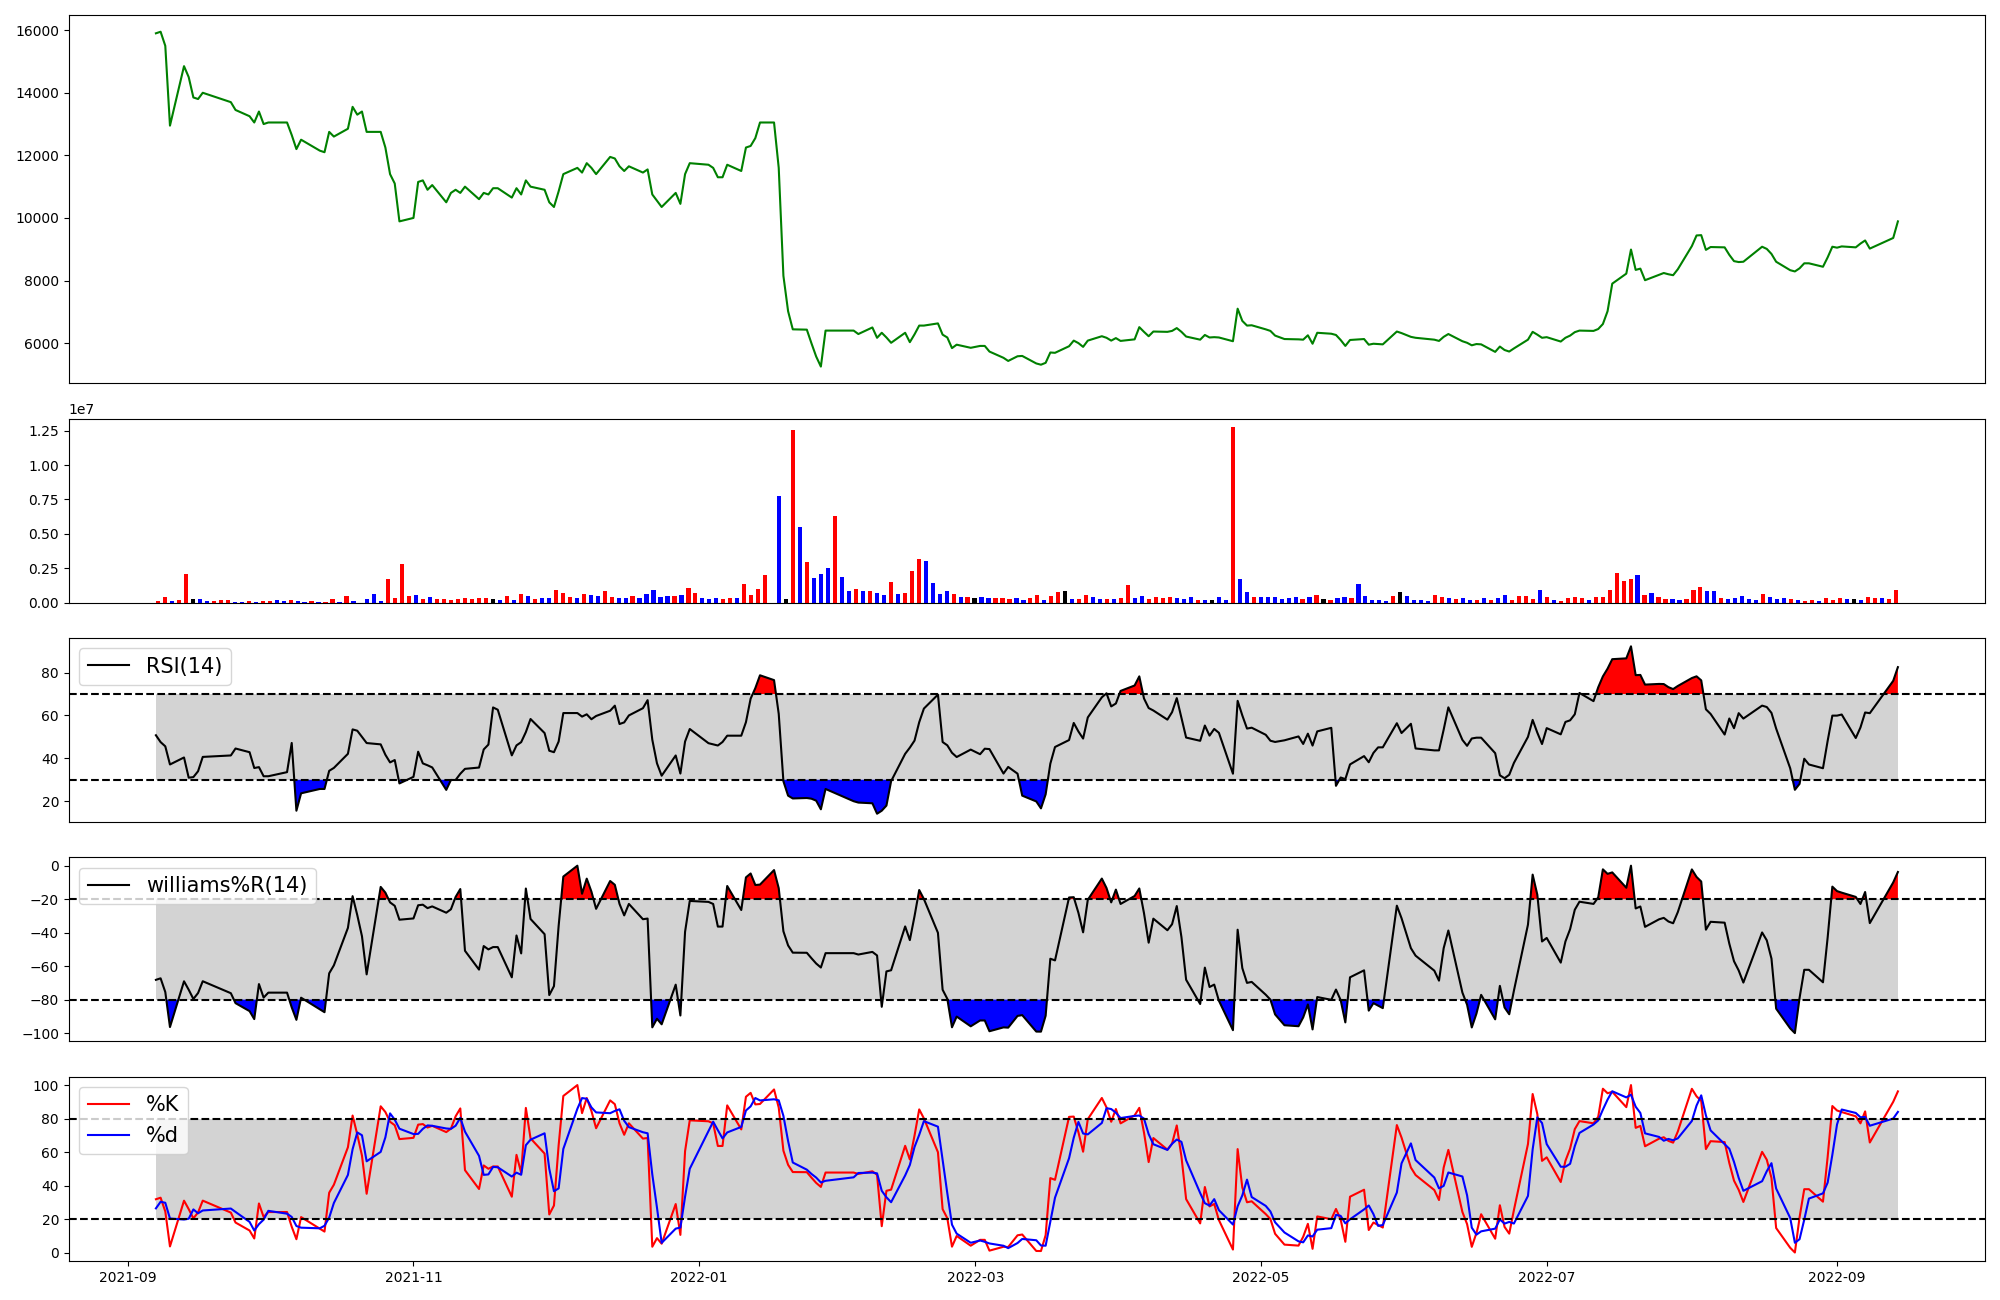Image resolution: width=2000 pixels, height=1300 pixels.
Task: Select the 2022-05 x-axis tick label
Action: [1261, 1277]
